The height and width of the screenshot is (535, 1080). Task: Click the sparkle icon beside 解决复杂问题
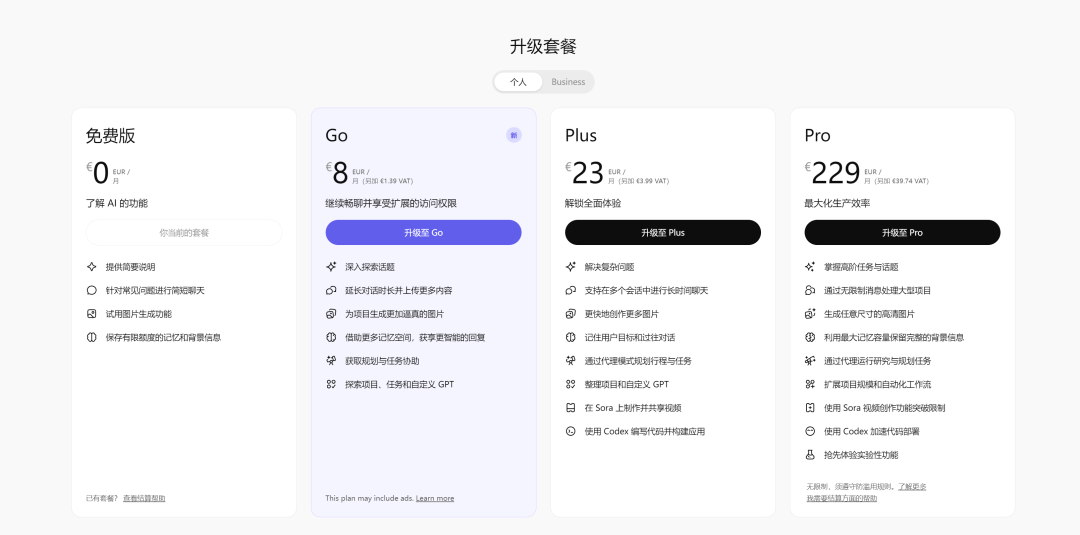coord(570,267)
